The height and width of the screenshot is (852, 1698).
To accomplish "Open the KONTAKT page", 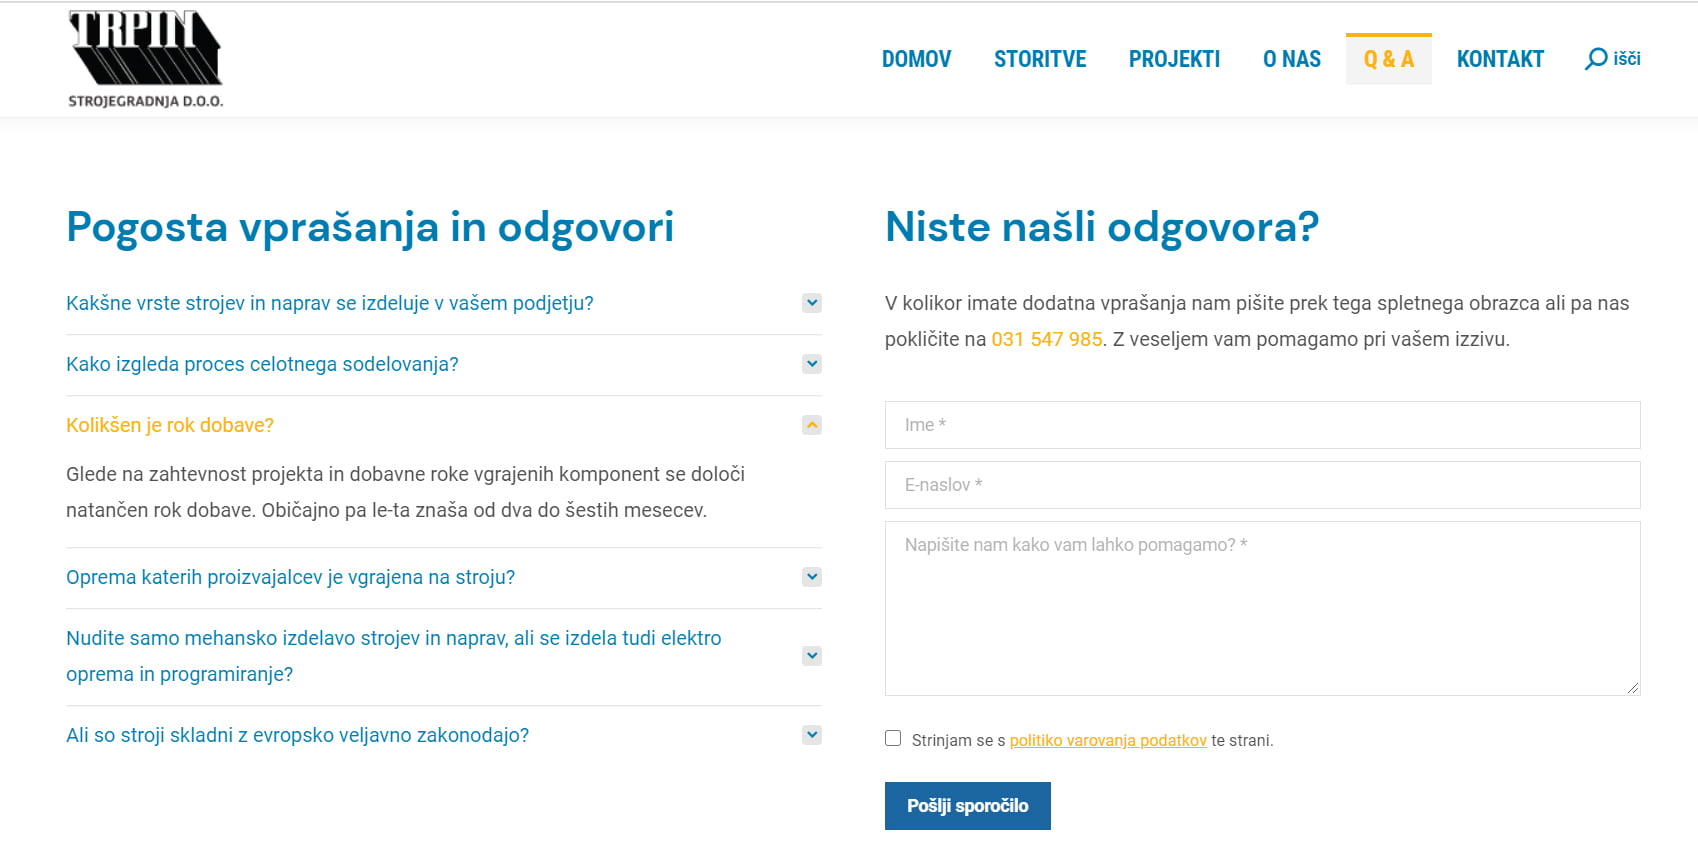I will click(1500, 59).
